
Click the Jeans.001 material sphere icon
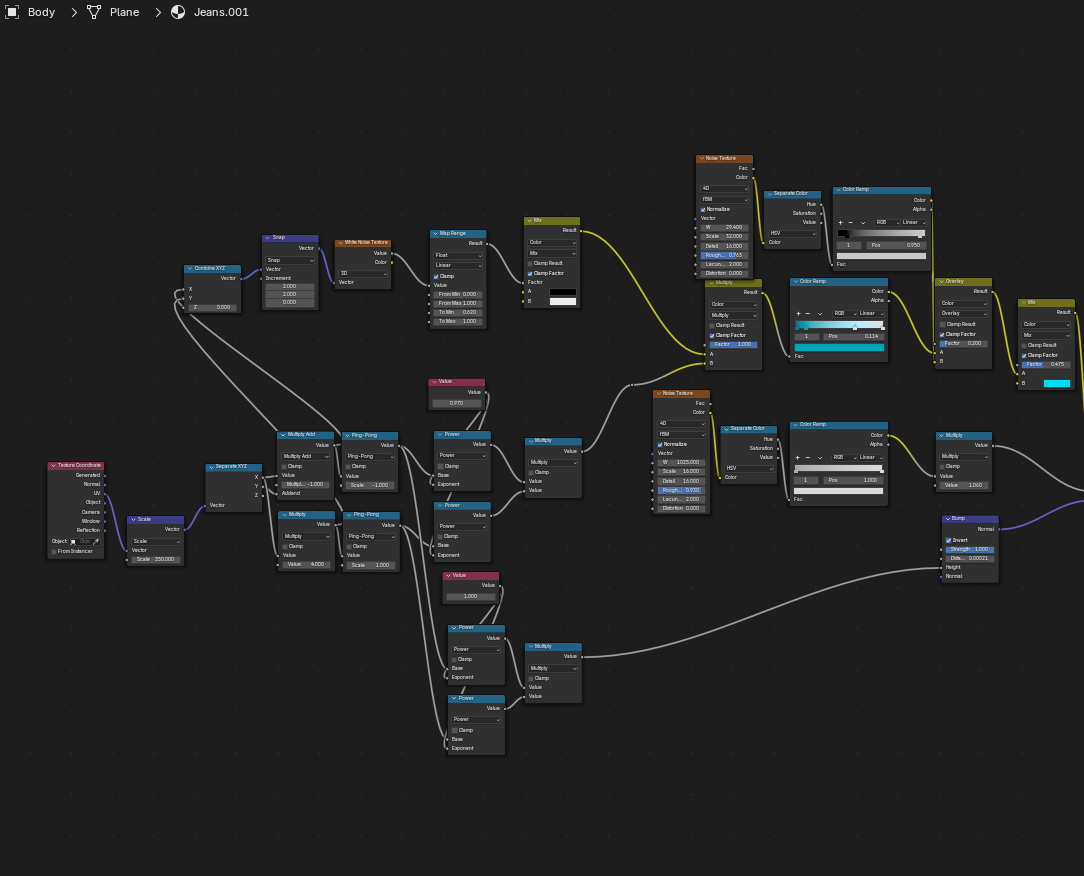point(178,12)
